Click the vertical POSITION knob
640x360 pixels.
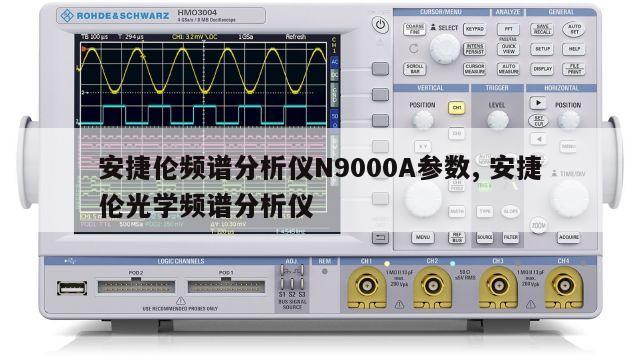coord(422,120)
